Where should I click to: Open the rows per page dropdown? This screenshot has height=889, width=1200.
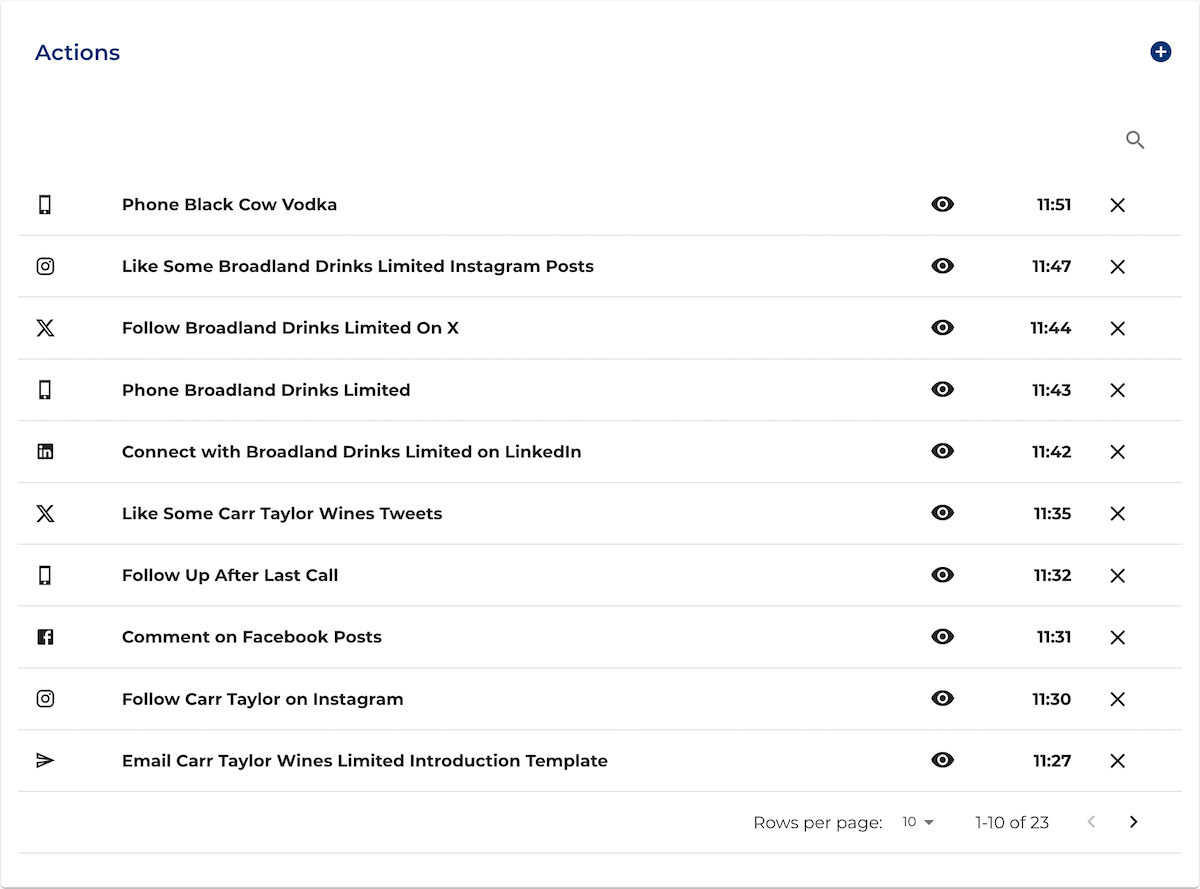point(918,822)
